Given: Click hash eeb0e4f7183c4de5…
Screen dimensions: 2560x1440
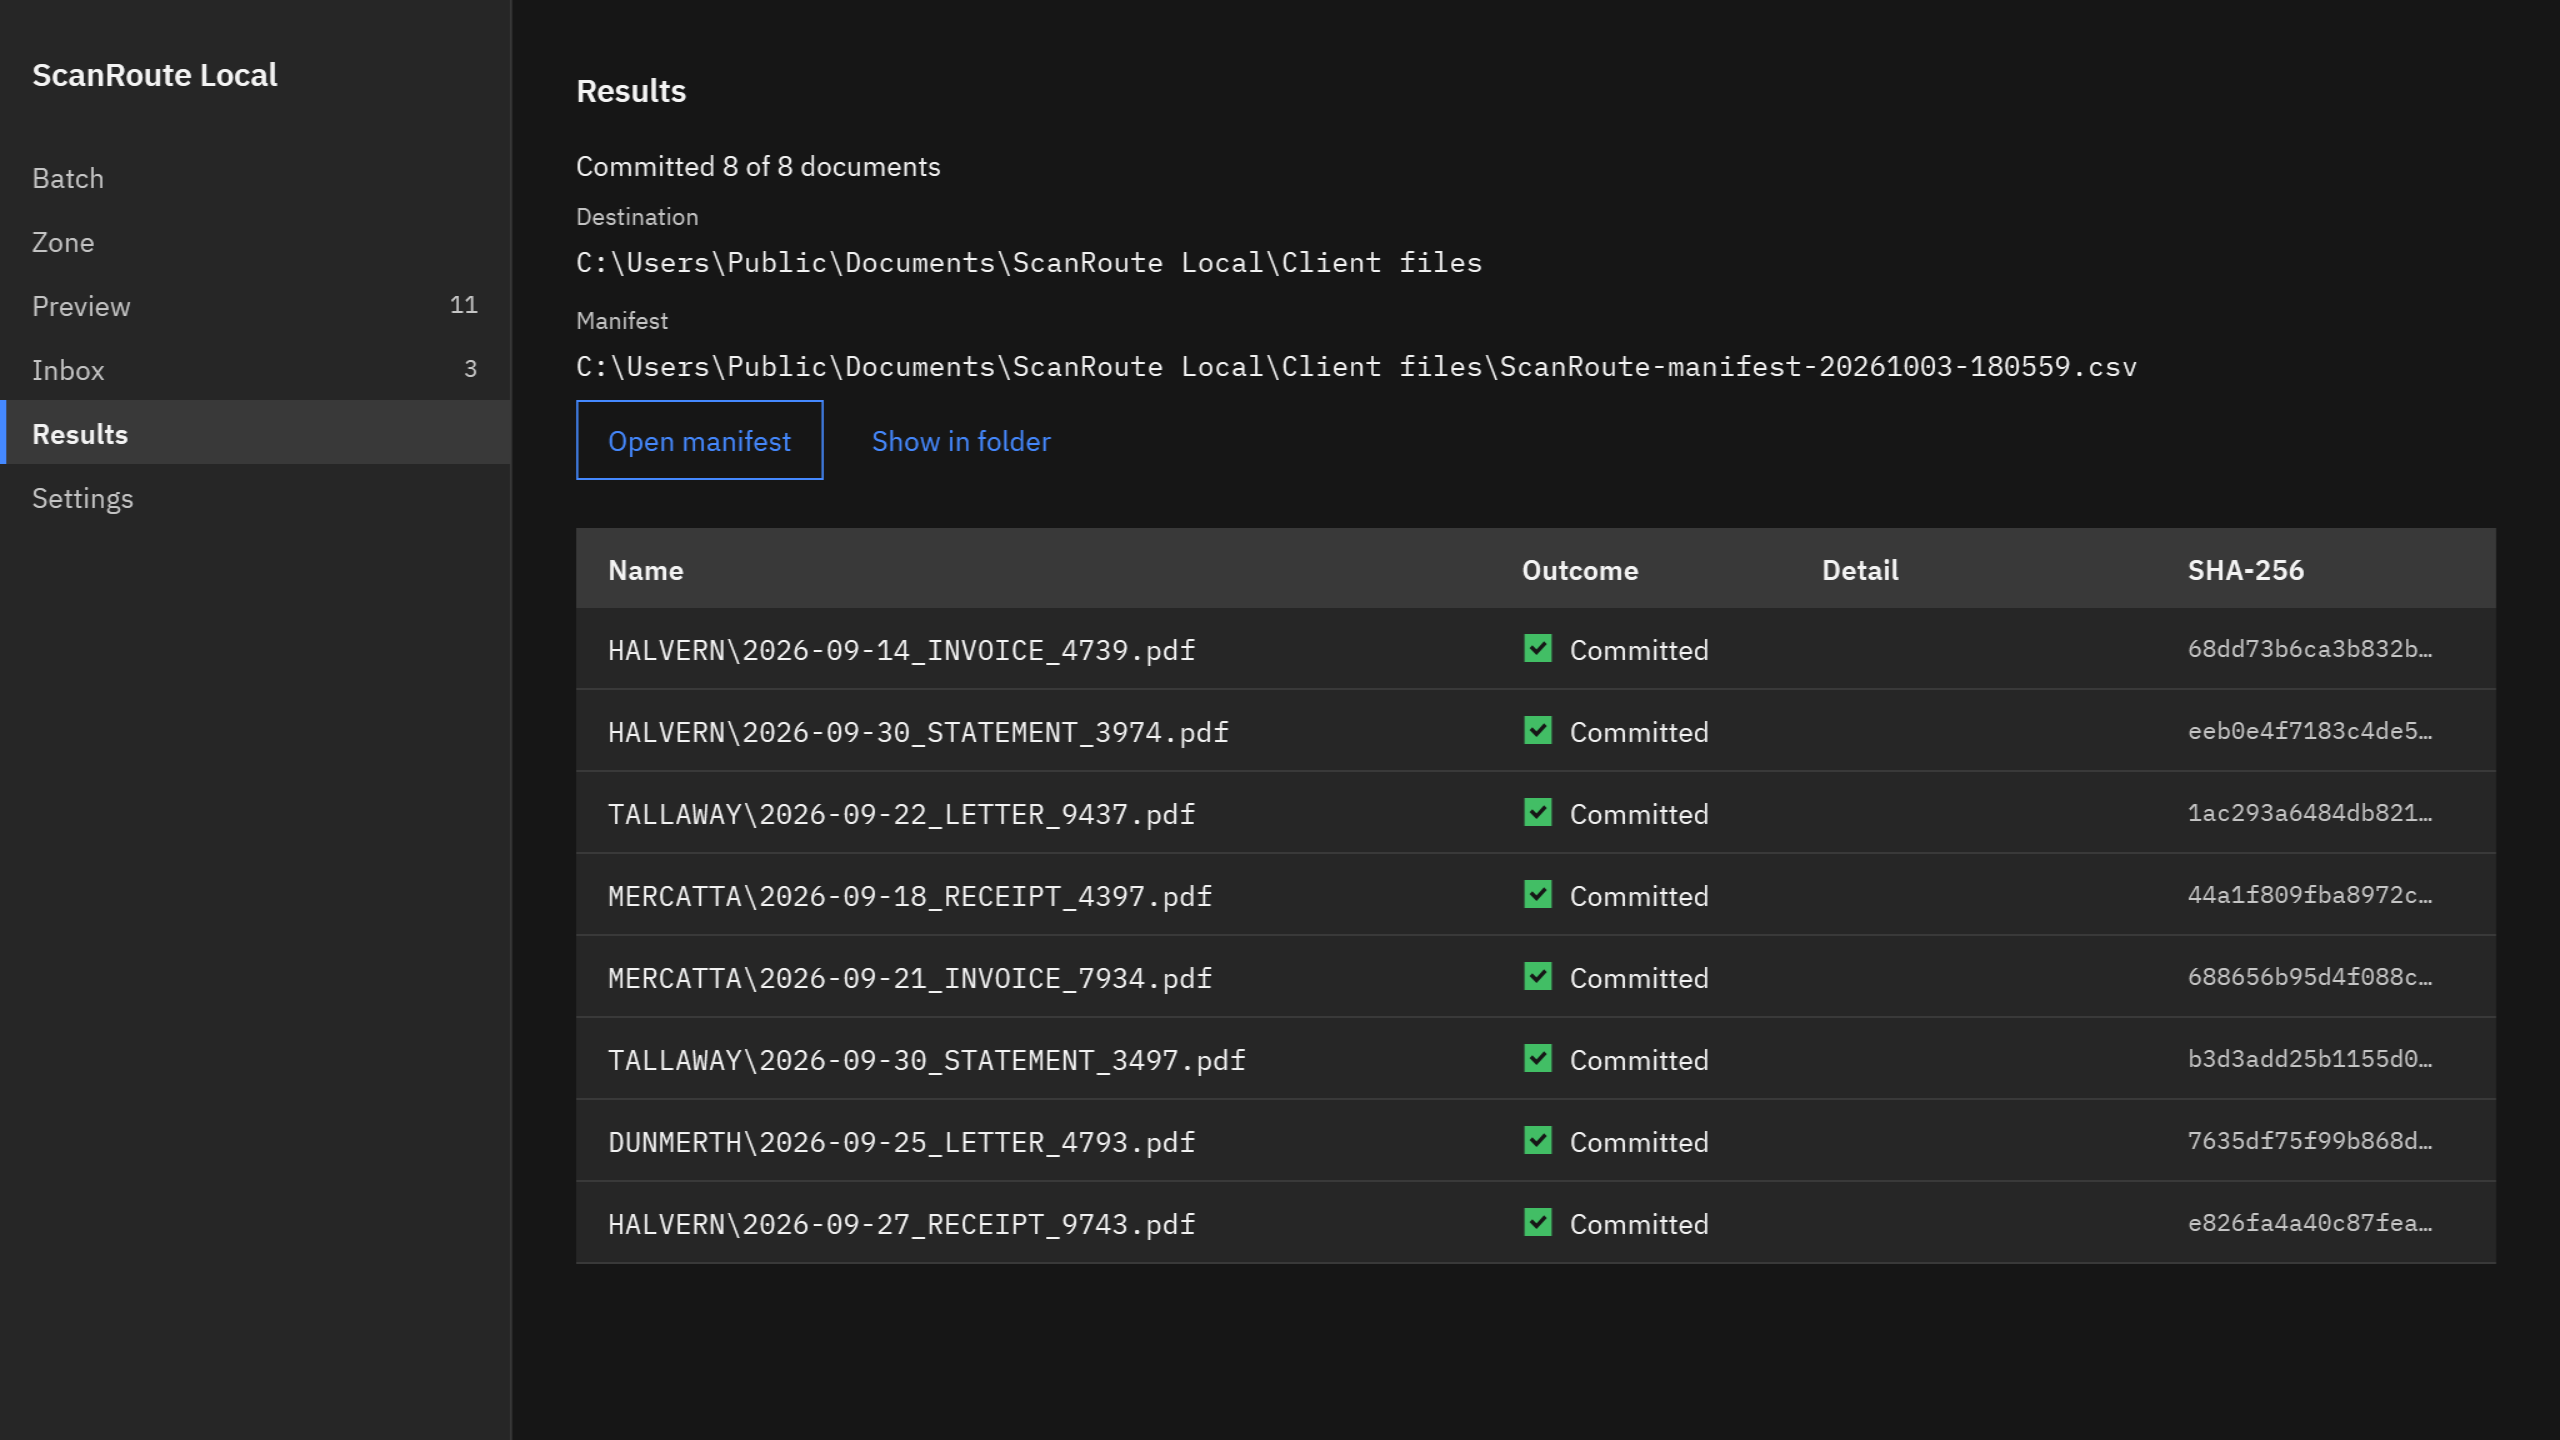Looking at the screenshot, I should (x=2310, y=731).
